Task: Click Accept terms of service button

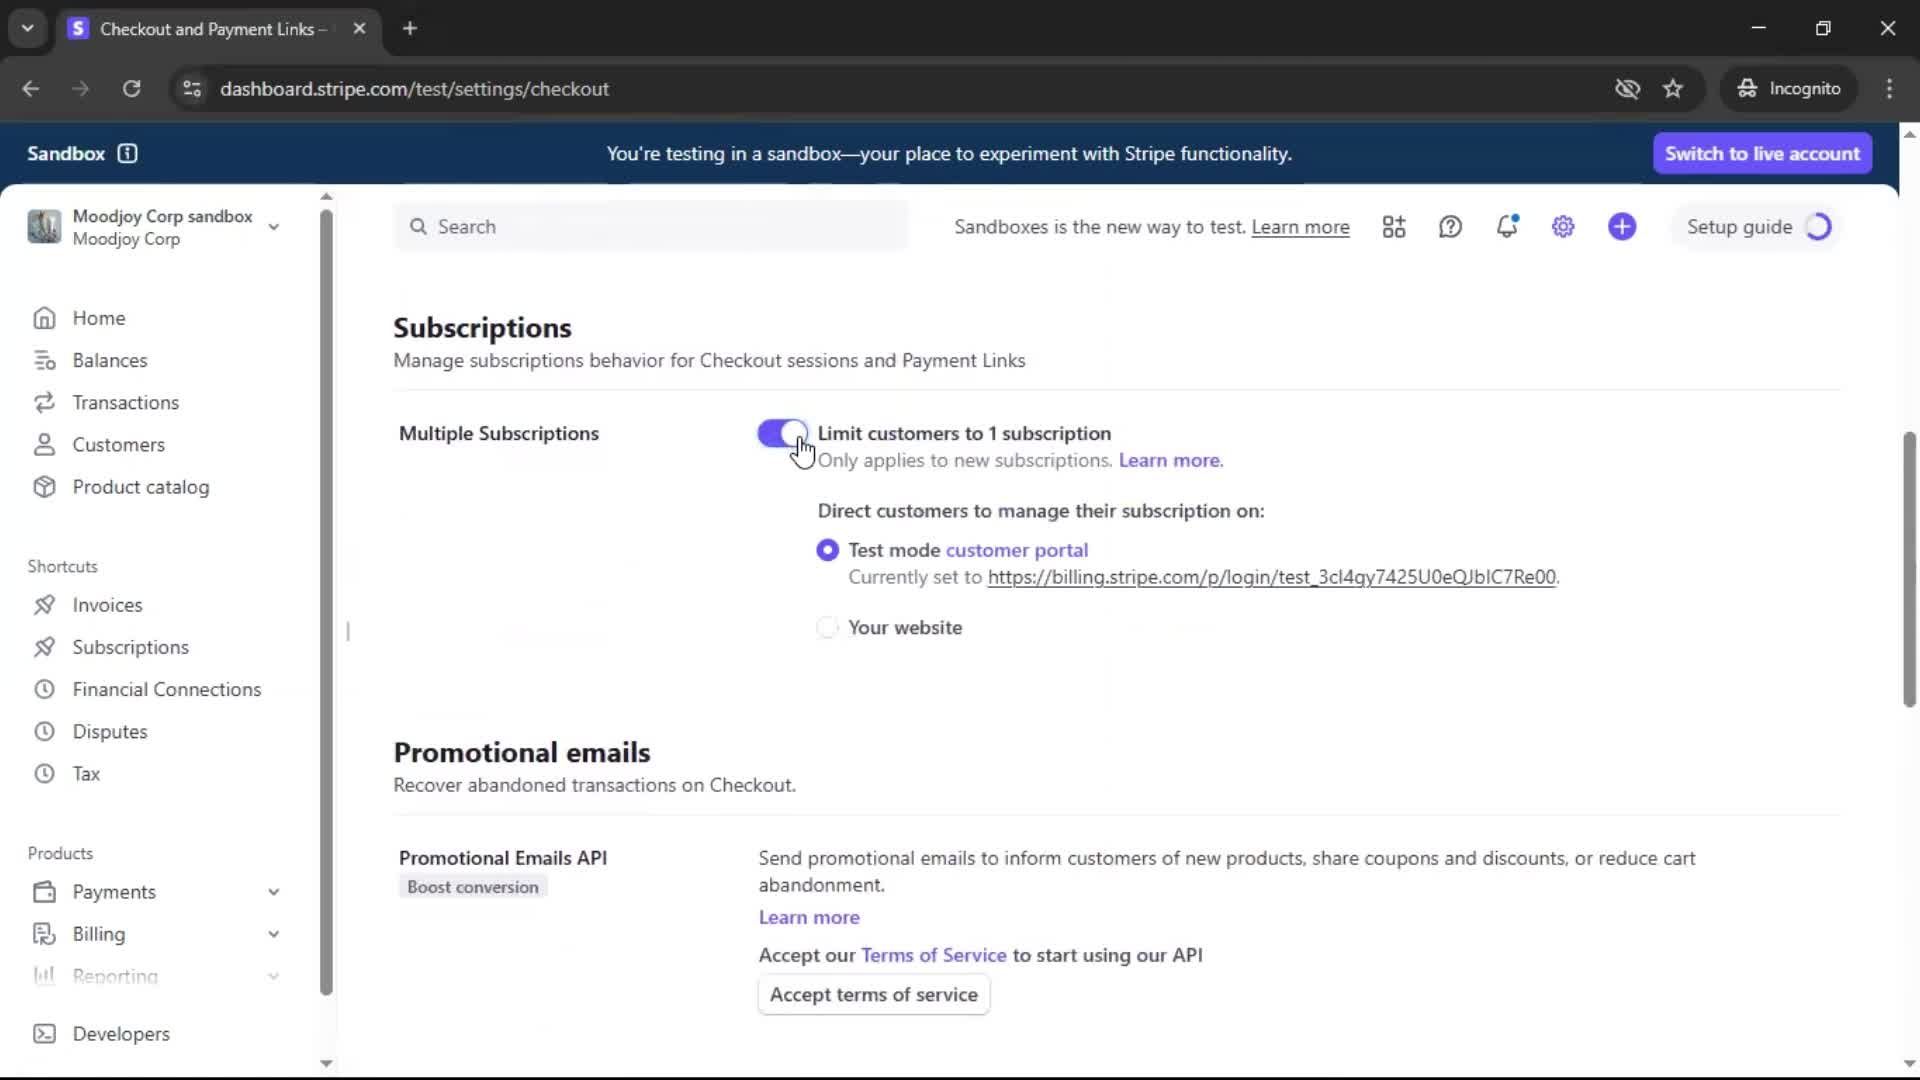Action: pyautogui.click(x=873, y=995)
